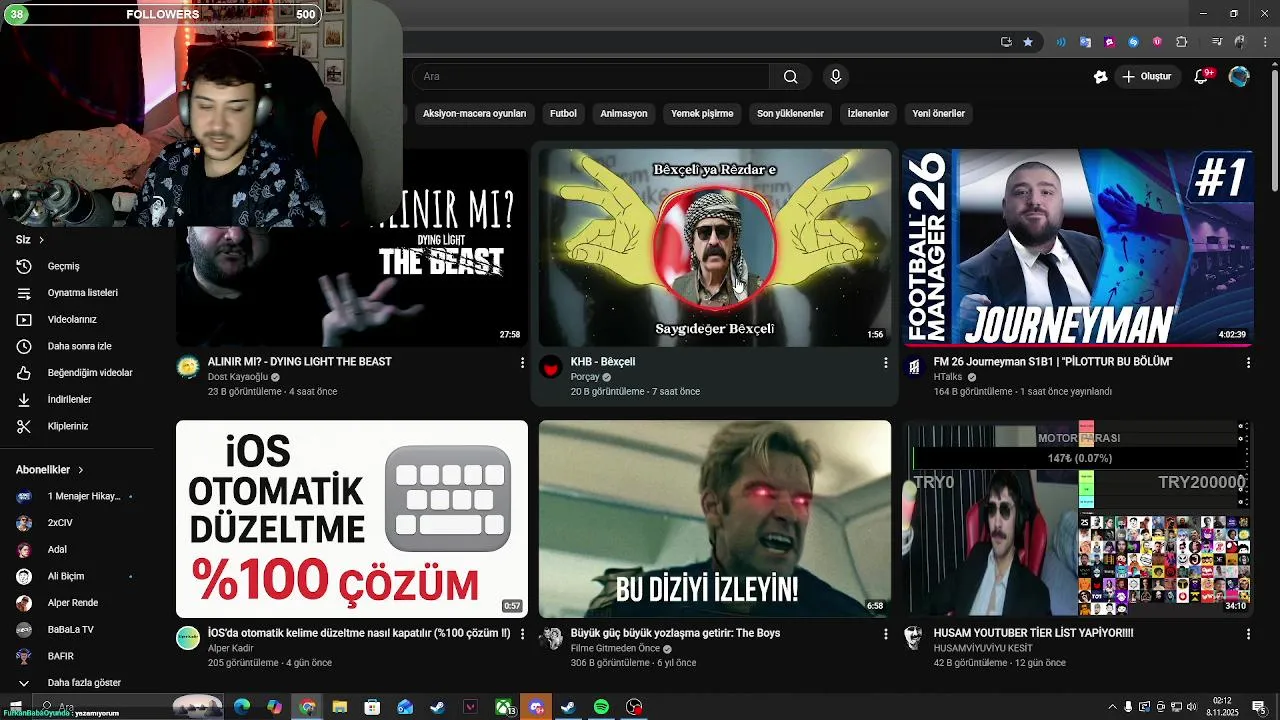Play the KHB - Bêxçeli video thumbnail
This screenshot has width=1280, height=720.
pos(715,248)
